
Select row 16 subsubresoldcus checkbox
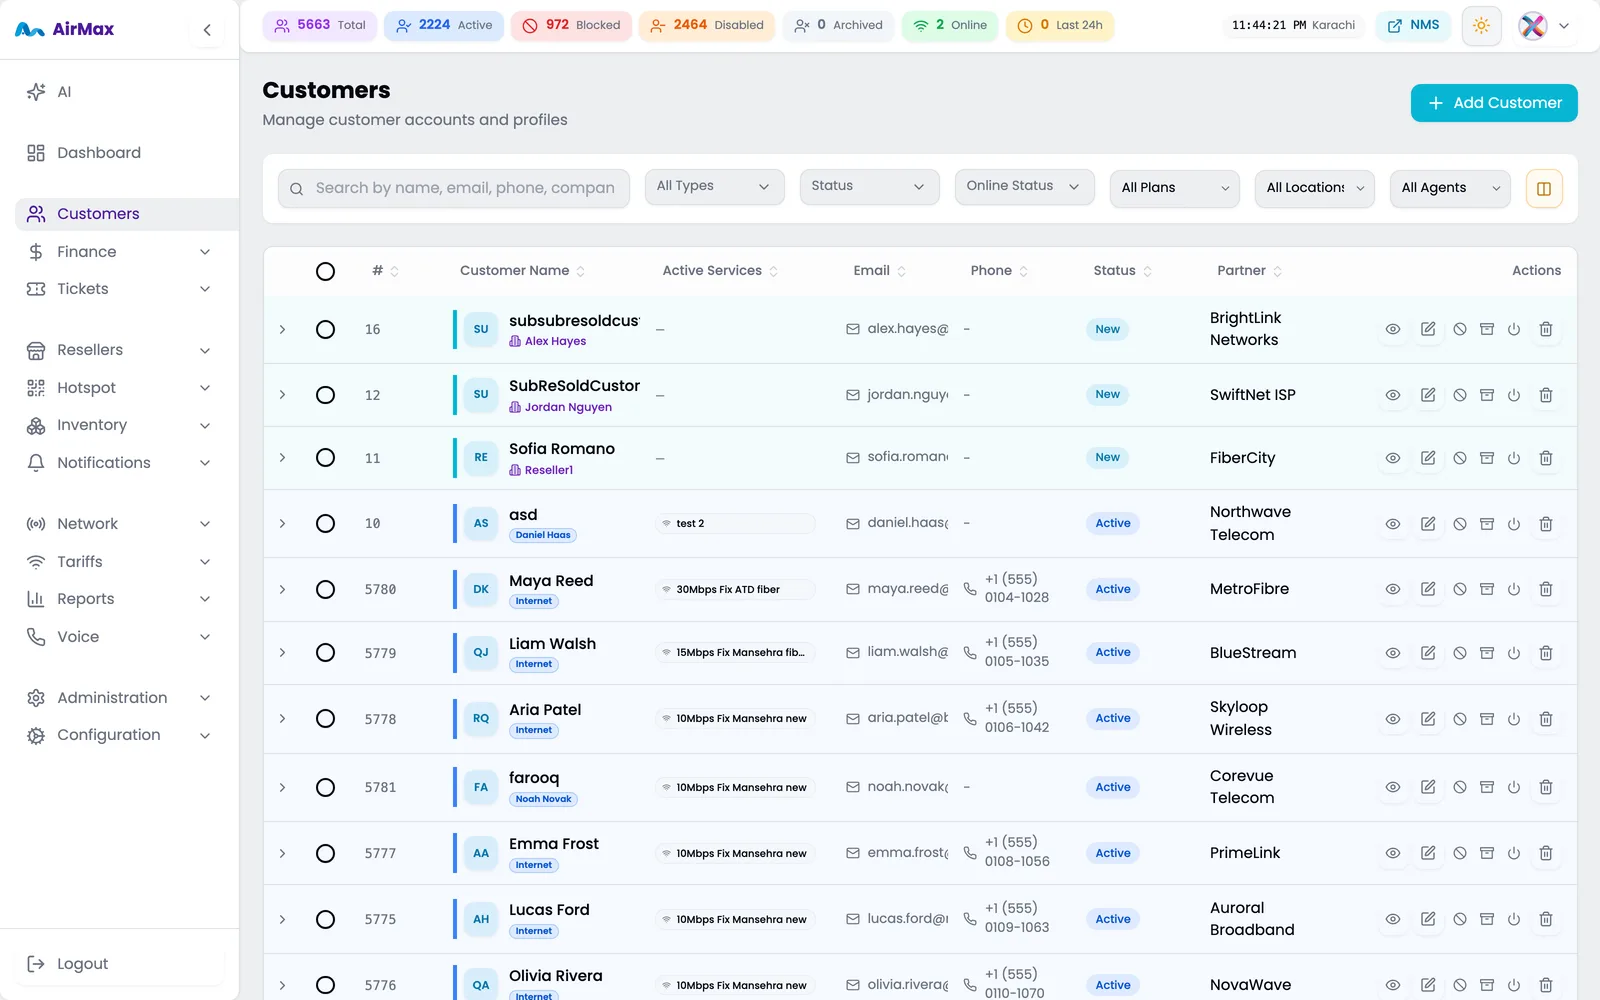[325, 329]
